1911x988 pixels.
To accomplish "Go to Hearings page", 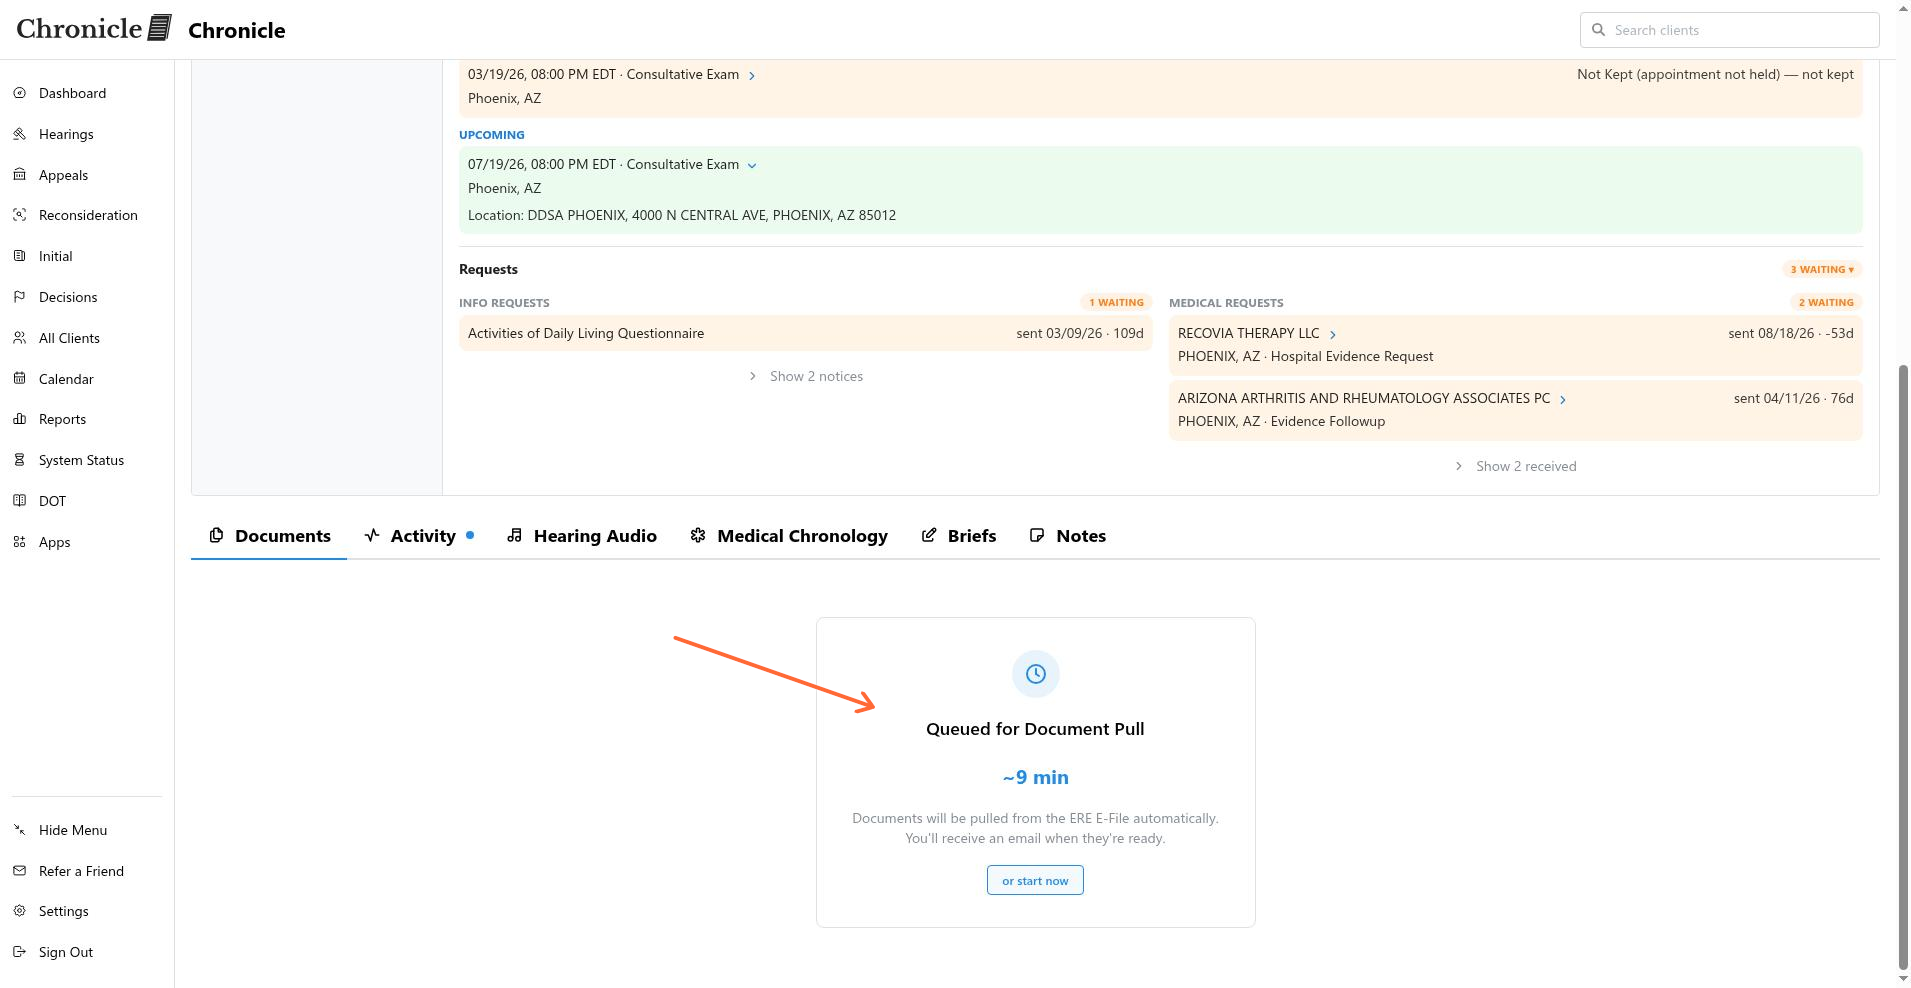I will coord(66,134).
